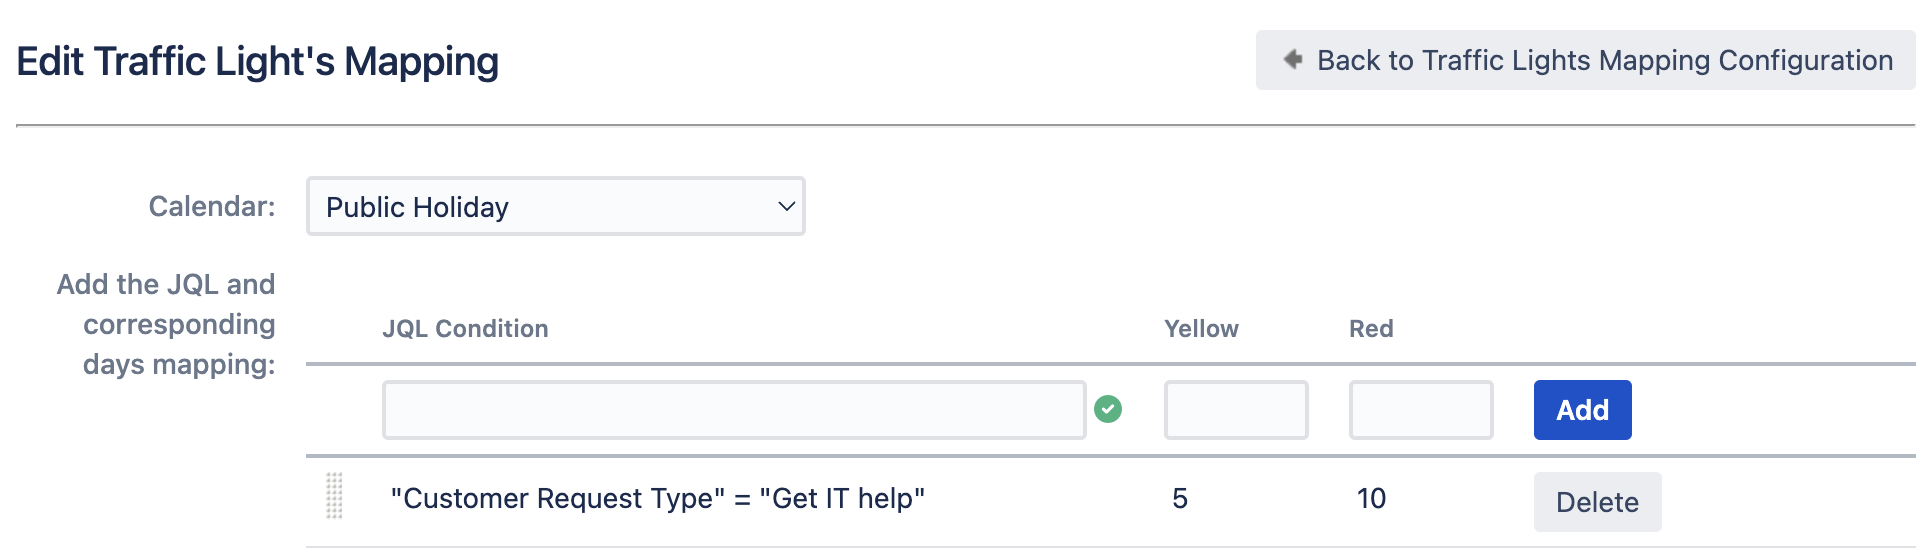Click the "Customer Request Type" JQL text
The height and width of the screenshot is (552, 1932).
[x=657, y=498]
